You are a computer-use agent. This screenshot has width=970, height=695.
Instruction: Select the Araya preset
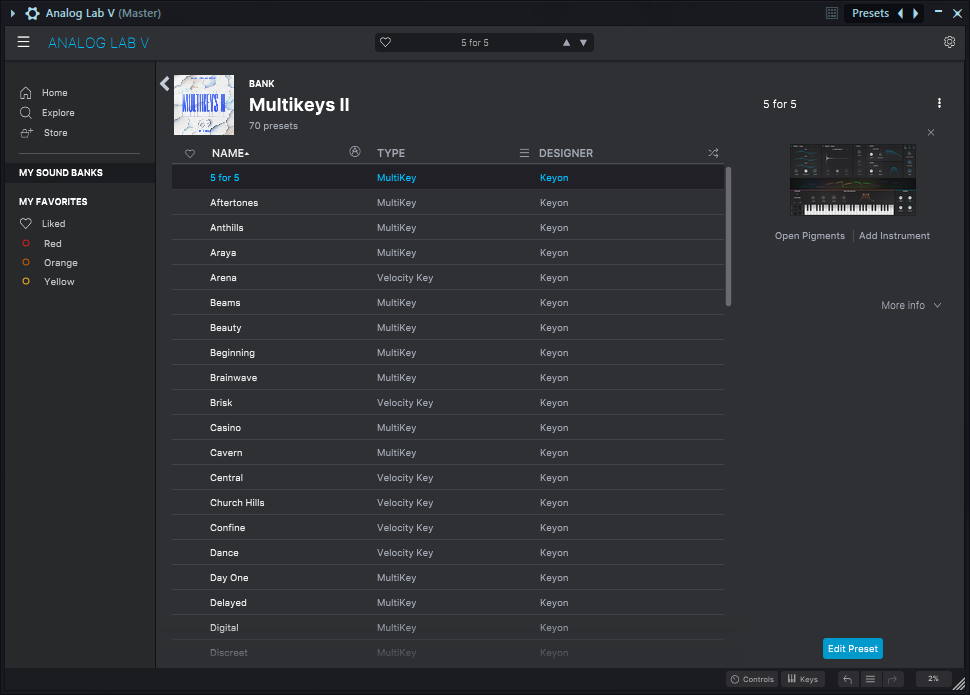tap(448, 253)
